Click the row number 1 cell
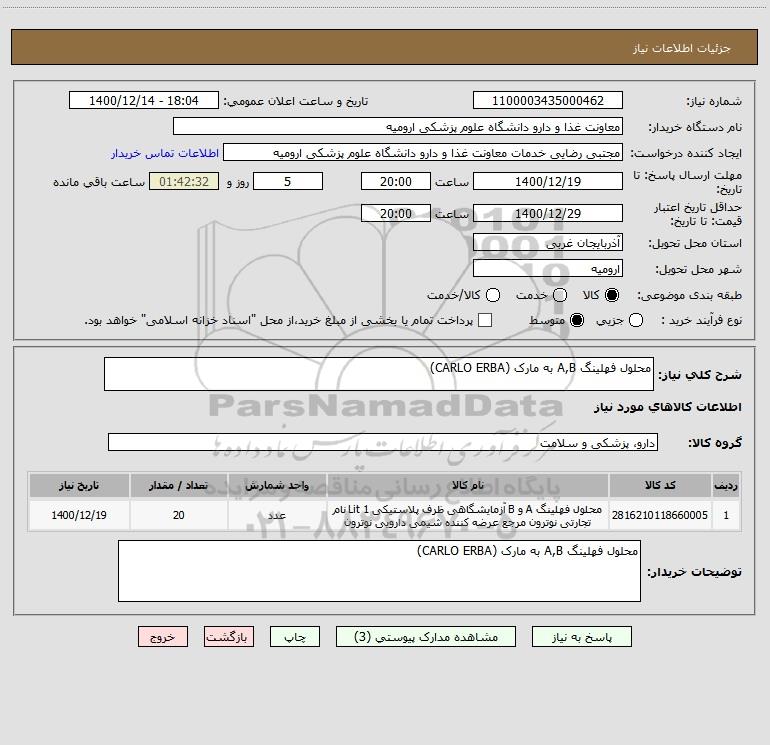Screen dimensions: 770x745 pyautogui.click(x=726, y=515)
